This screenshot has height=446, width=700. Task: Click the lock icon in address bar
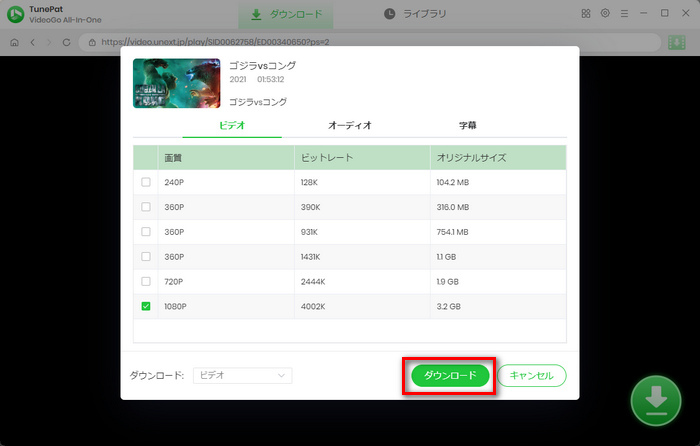tap(92, 42)
